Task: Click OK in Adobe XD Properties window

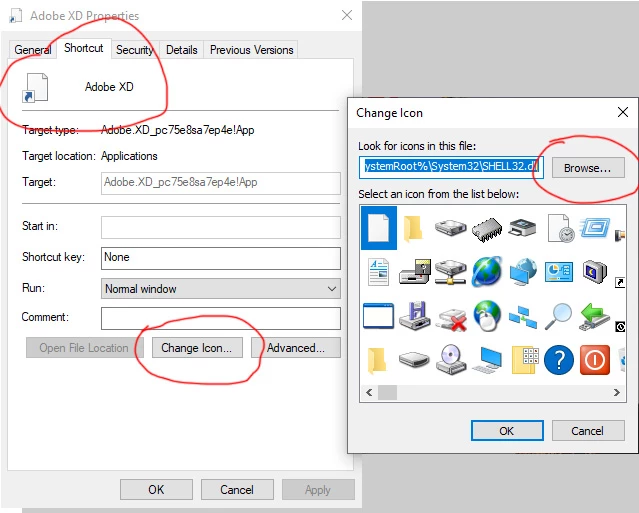Action: point(156,489)
